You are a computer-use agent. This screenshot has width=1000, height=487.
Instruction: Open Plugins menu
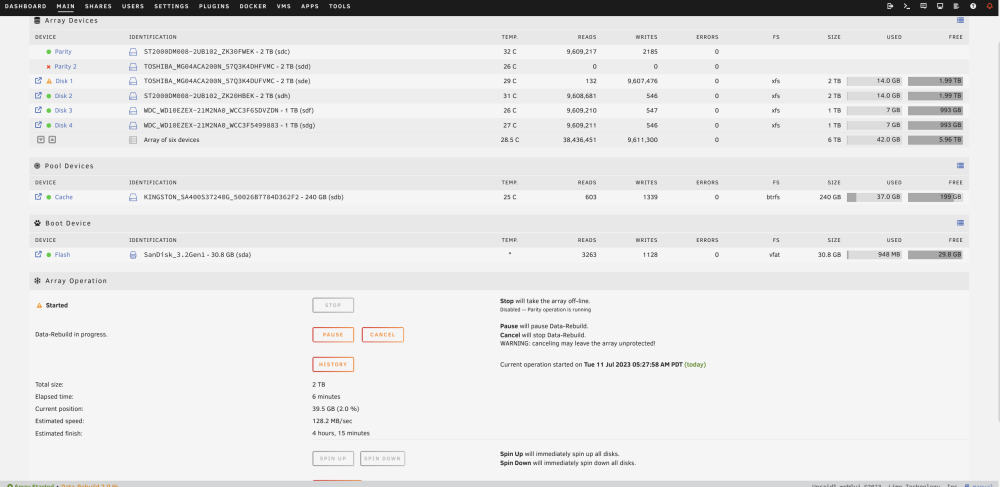(214, 6)
